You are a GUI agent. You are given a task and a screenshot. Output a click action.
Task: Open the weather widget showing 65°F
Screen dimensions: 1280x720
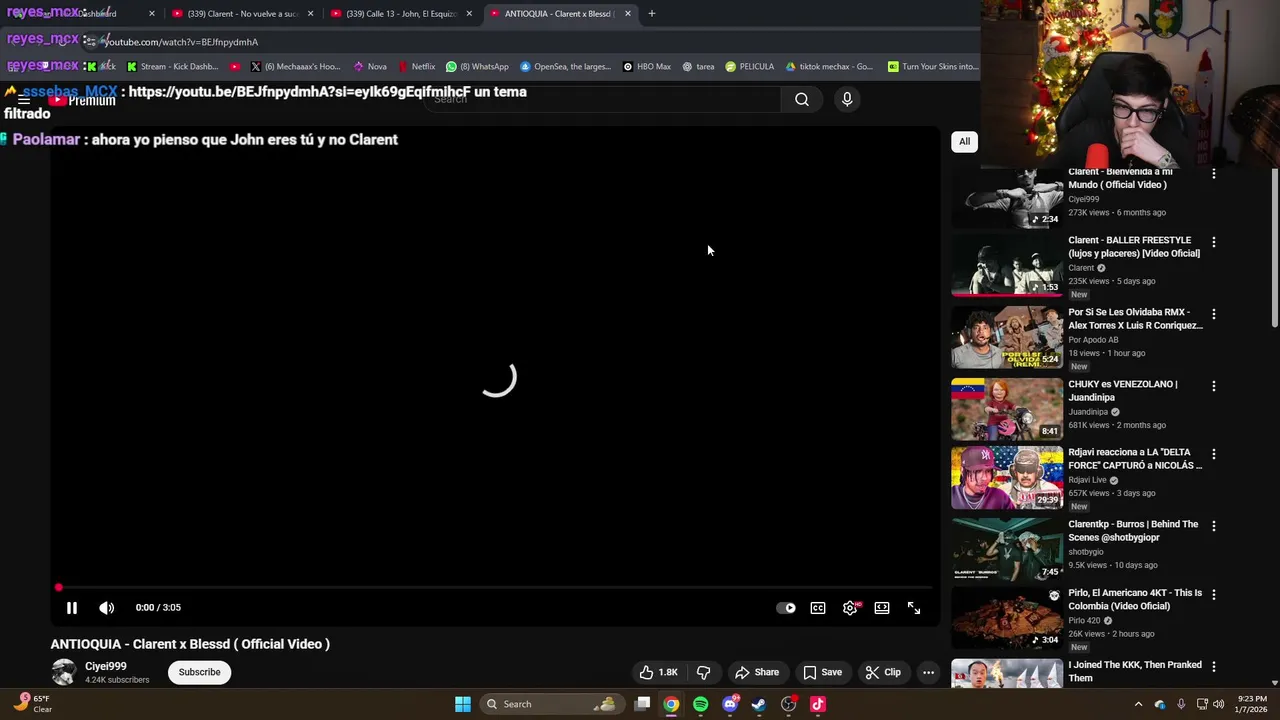[32, 704]
